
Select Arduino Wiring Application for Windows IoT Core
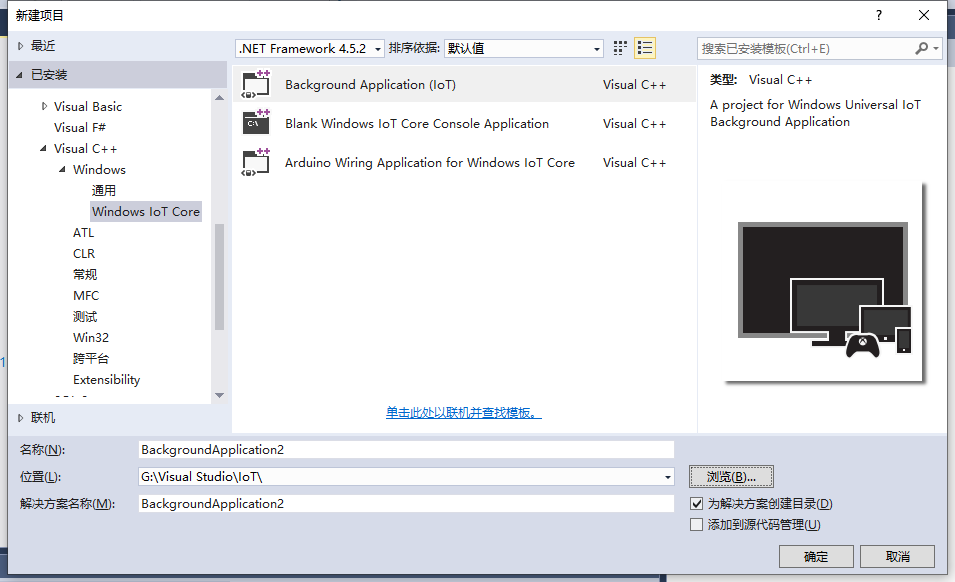(430, 163)
